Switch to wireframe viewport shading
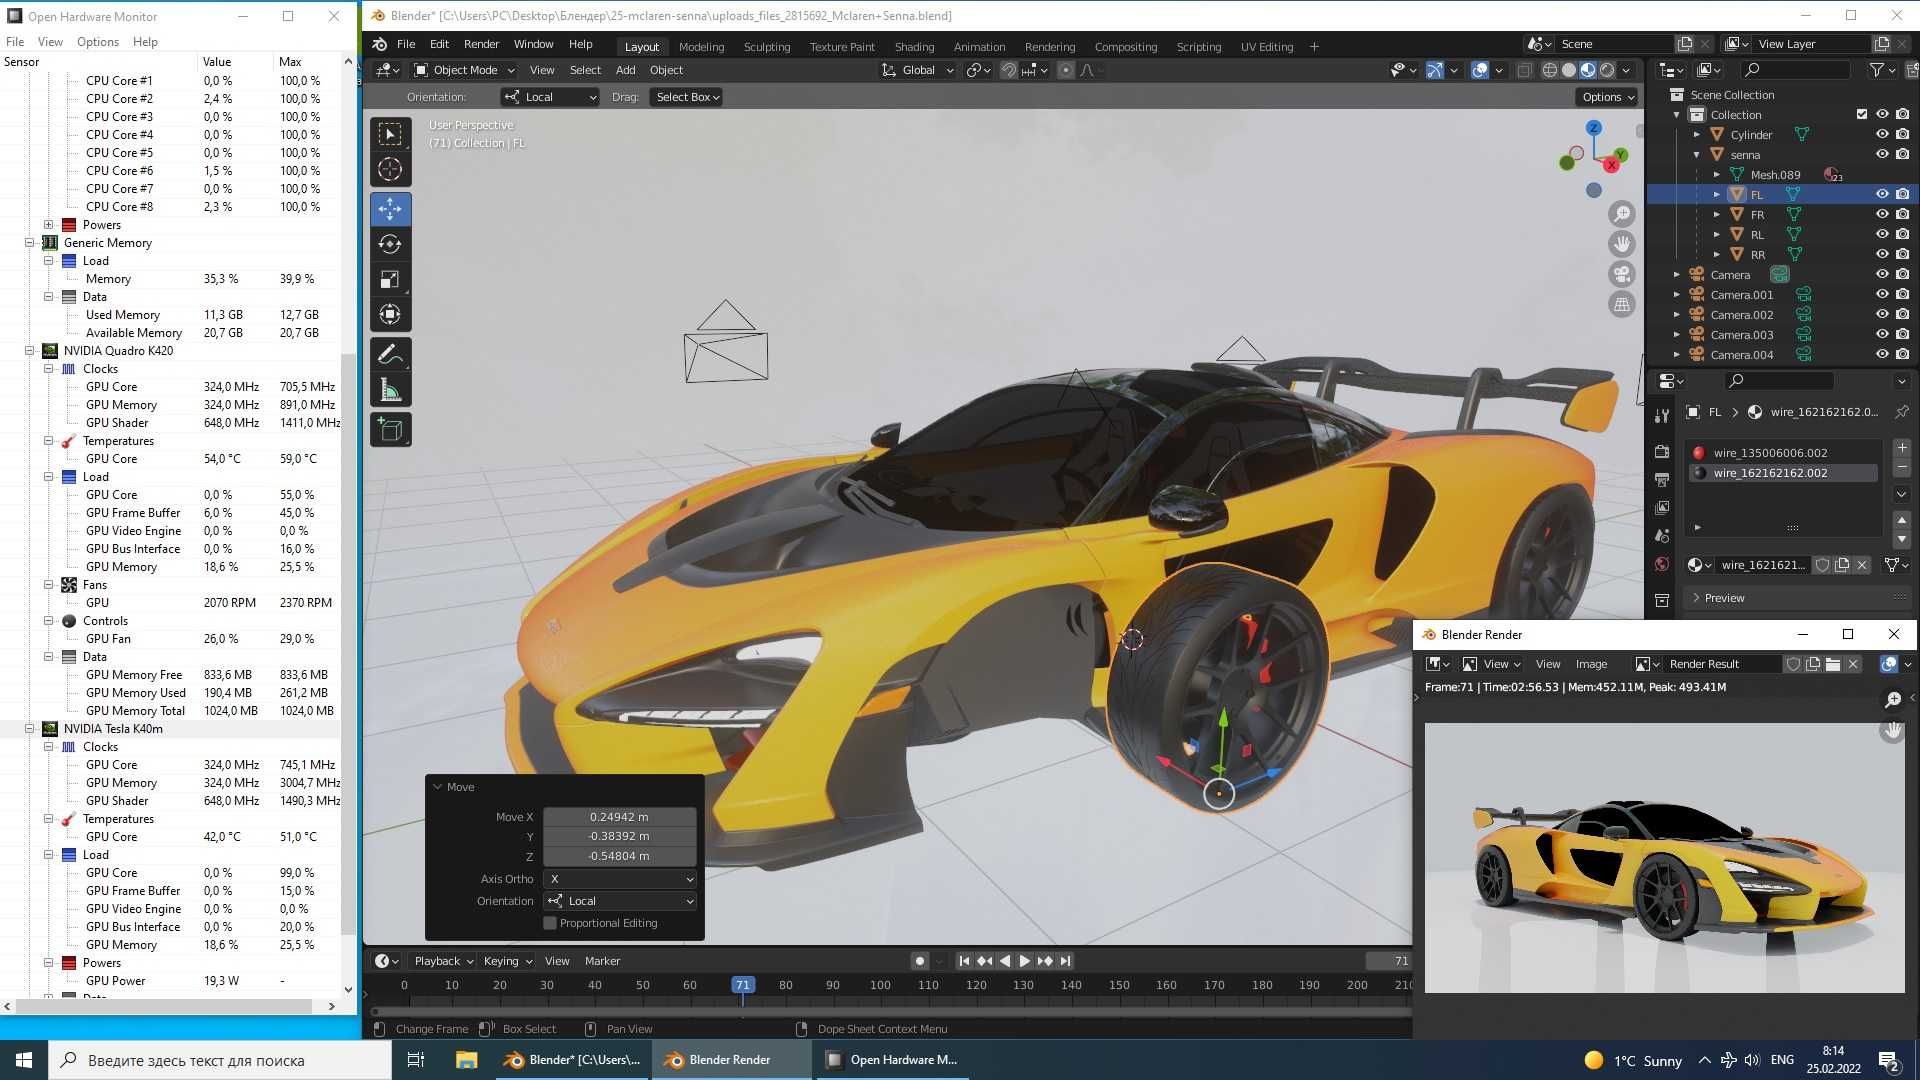 1550,70
